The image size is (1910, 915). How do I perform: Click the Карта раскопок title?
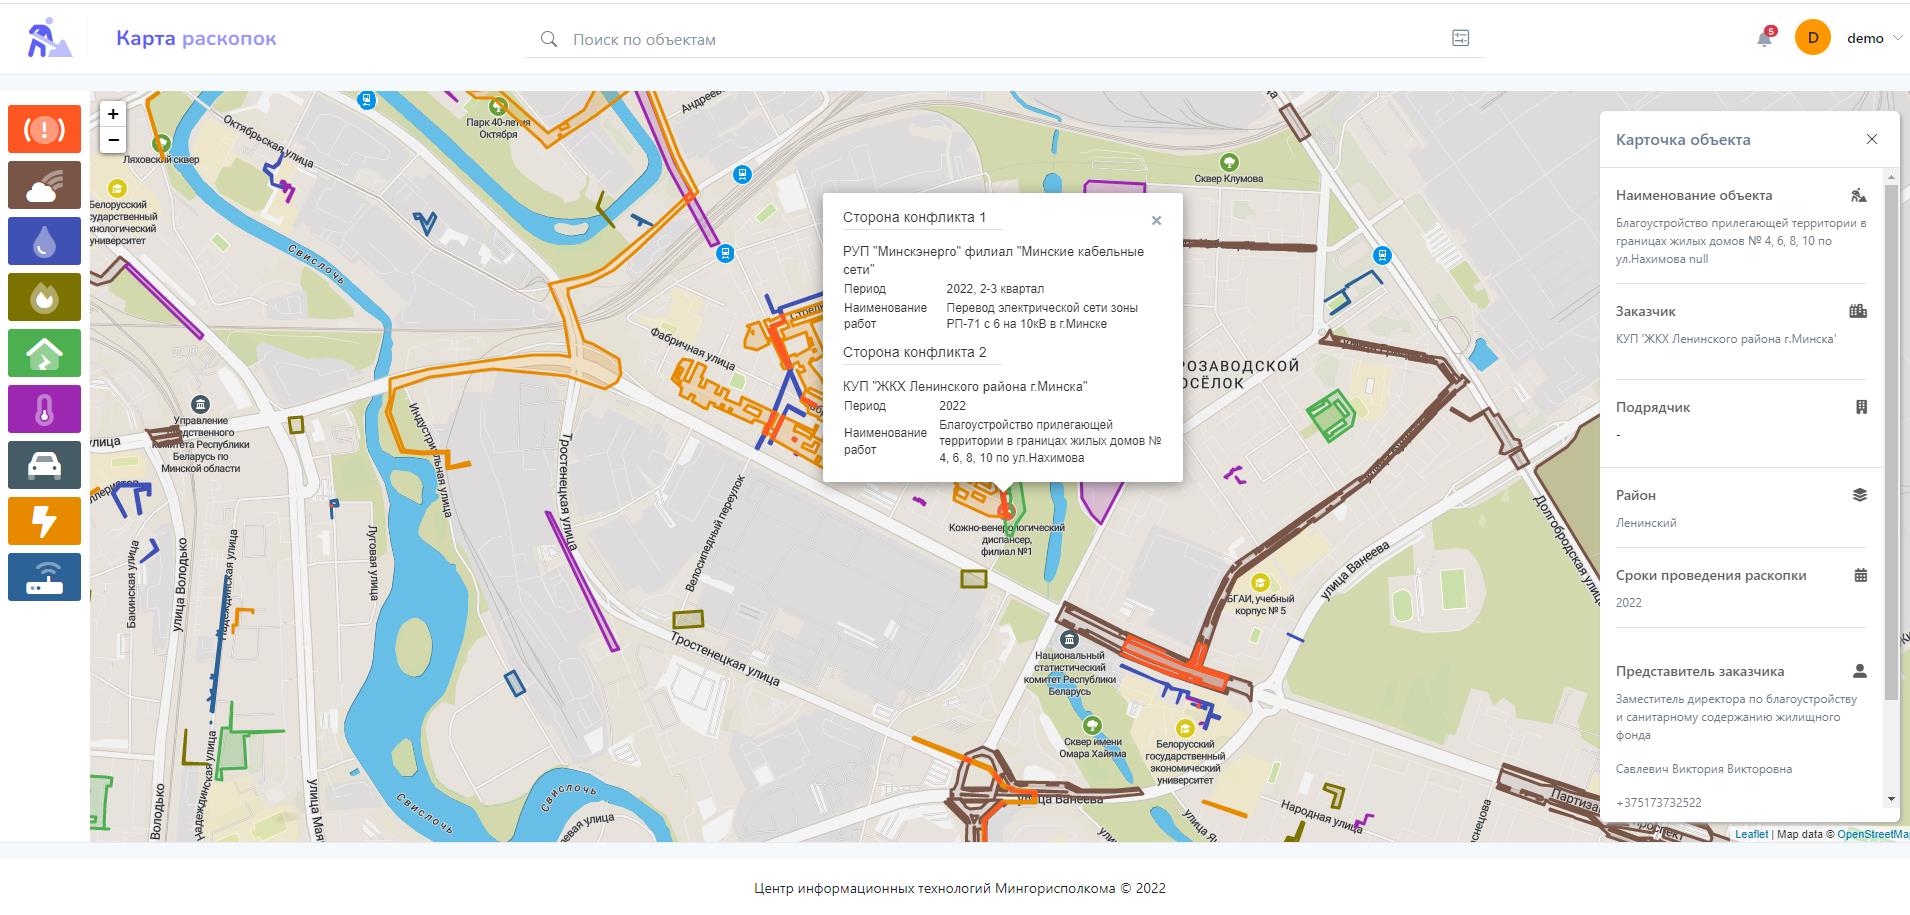point(196,38)
